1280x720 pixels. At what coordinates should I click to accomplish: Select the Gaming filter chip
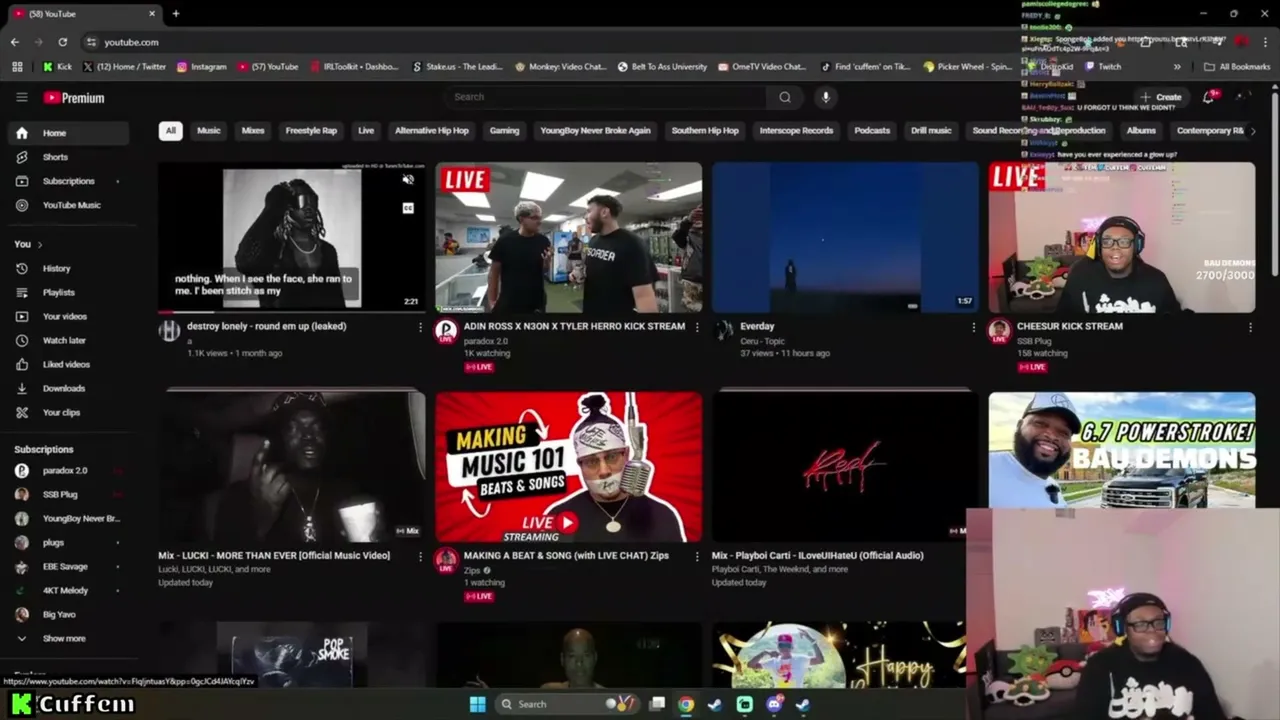(x=504, y=131)
